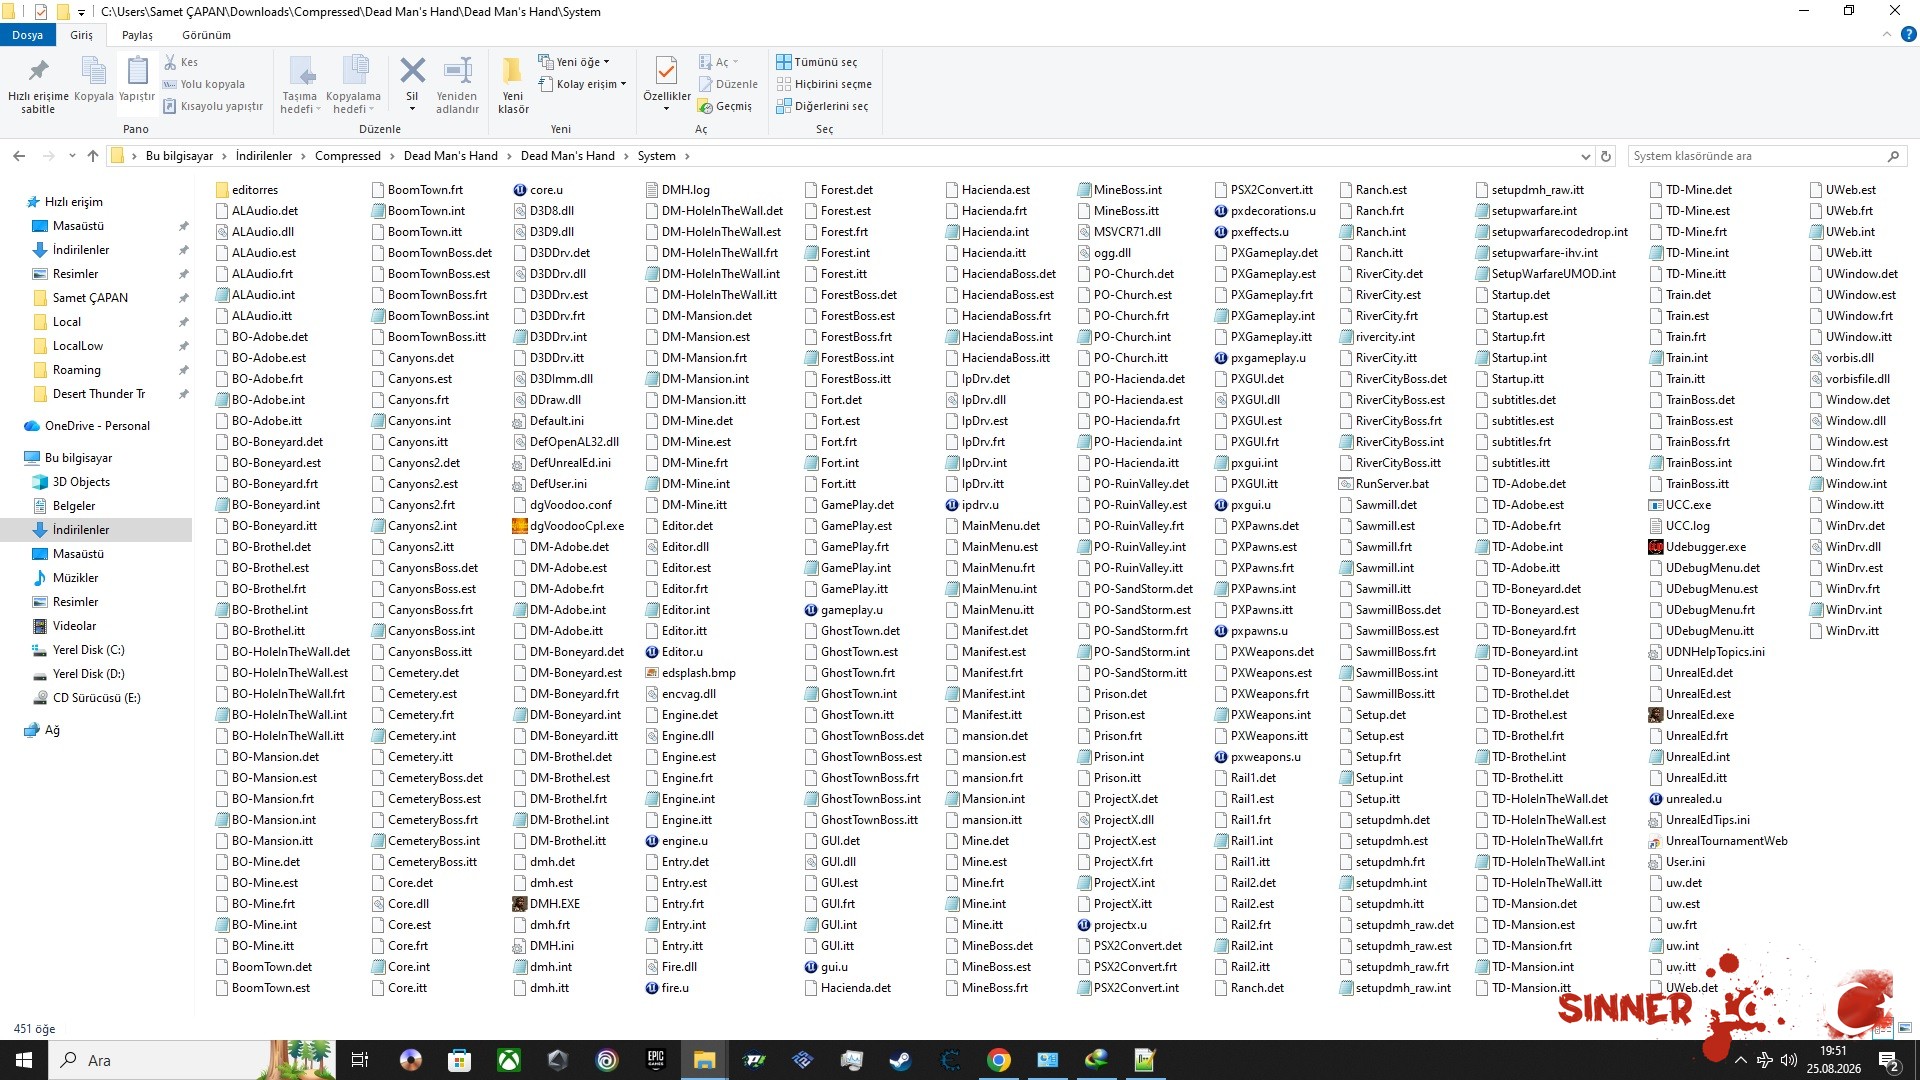Open Desert Thunder Tr quick access folder
Screen dimensions: 1920x1080
[90, 394]
